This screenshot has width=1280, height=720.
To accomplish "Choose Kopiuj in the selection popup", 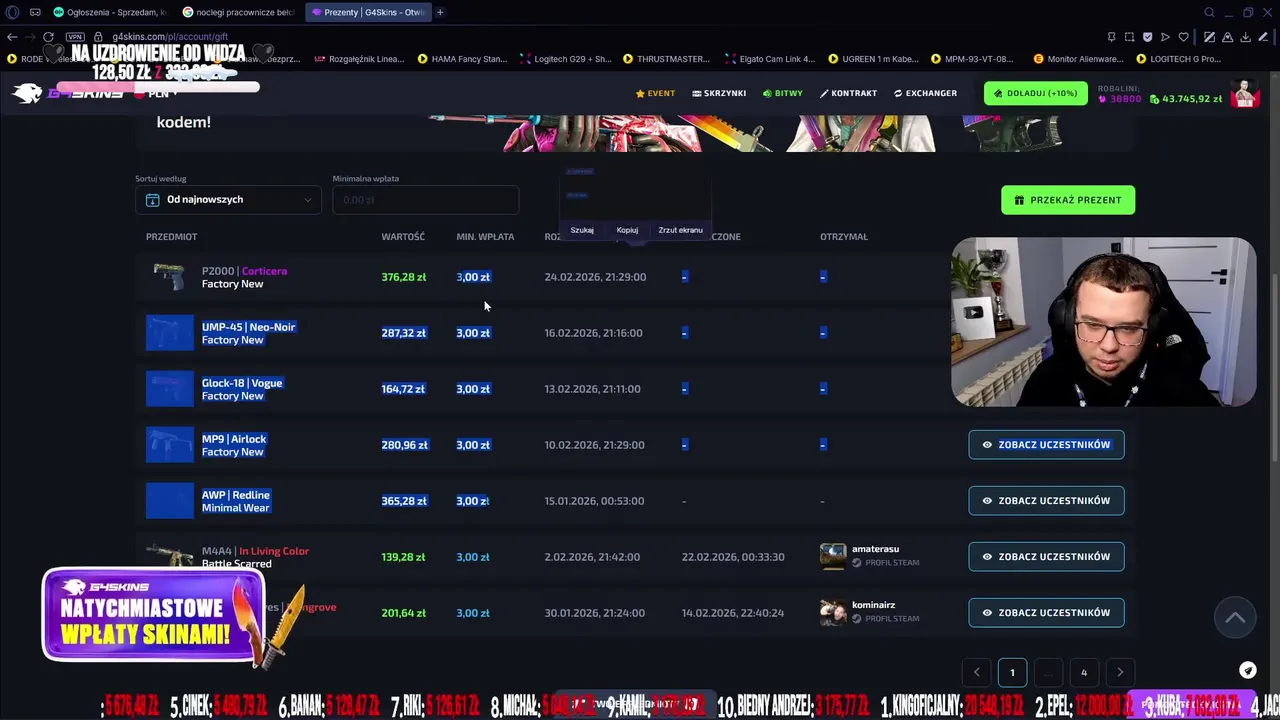I will (627, 230).
